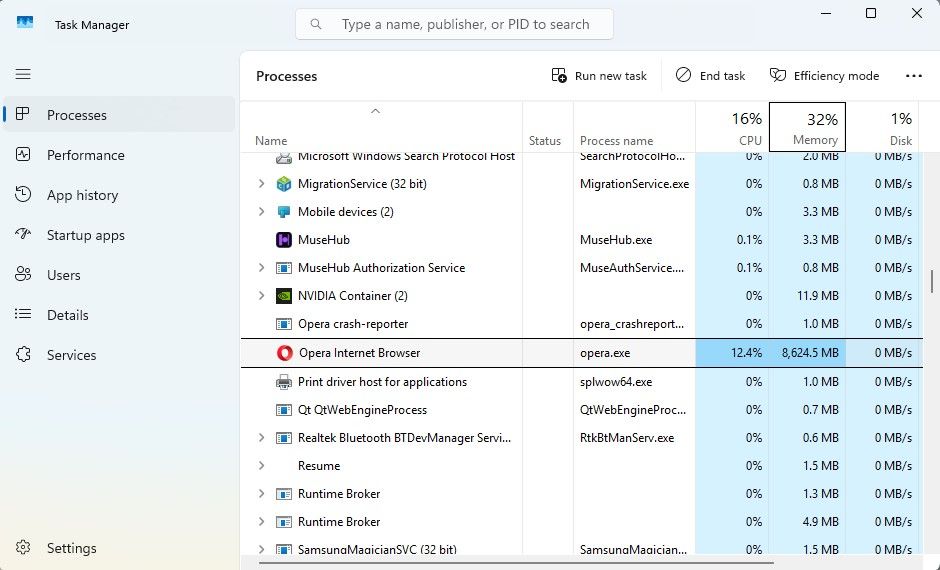Expand the MigrationService (32 bit) row

pos(261,183)
